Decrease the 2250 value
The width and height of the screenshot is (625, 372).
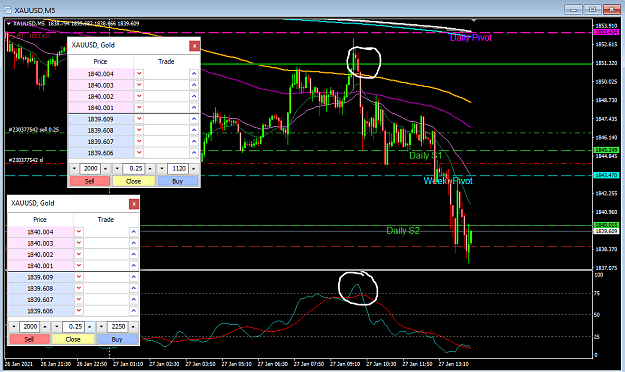102,327
